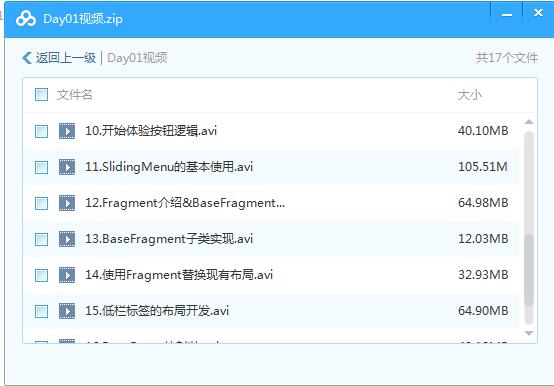Sort by the 文件名 column header

point(75,95)
